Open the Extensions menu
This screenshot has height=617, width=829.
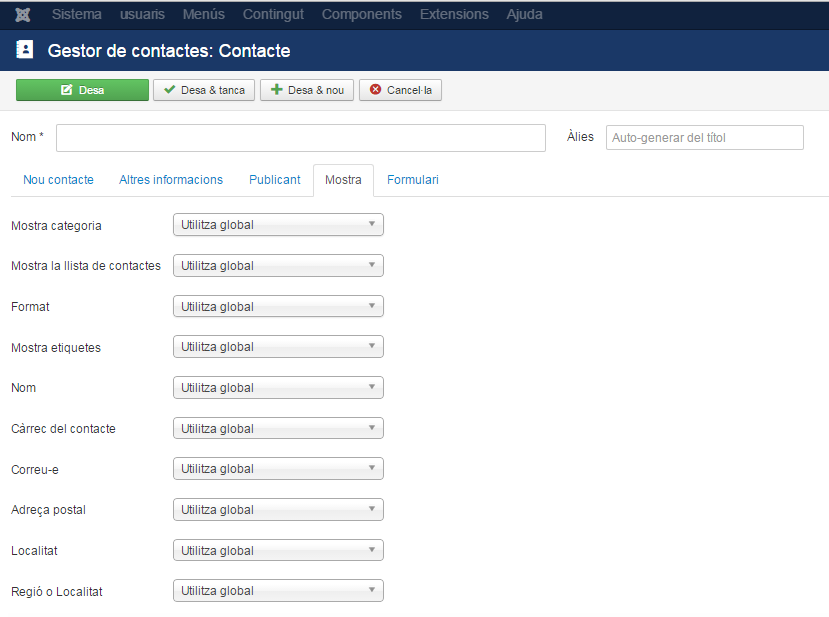tap(454, 14)
